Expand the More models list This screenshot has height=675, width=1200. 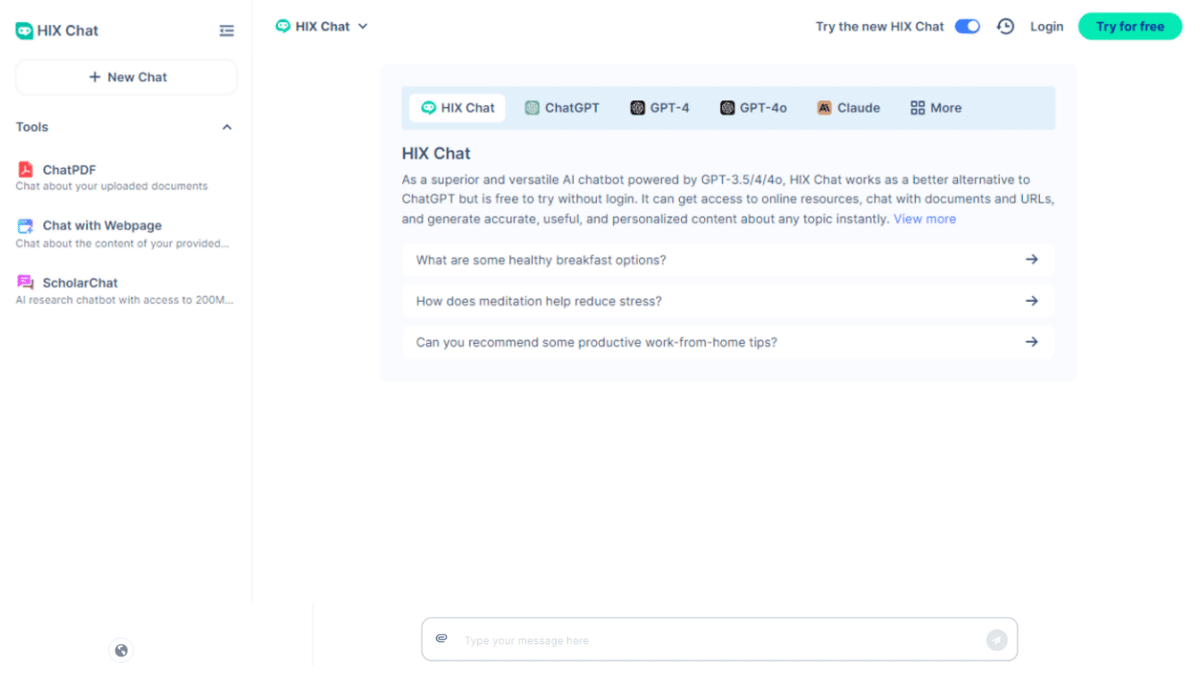point(935,107)
